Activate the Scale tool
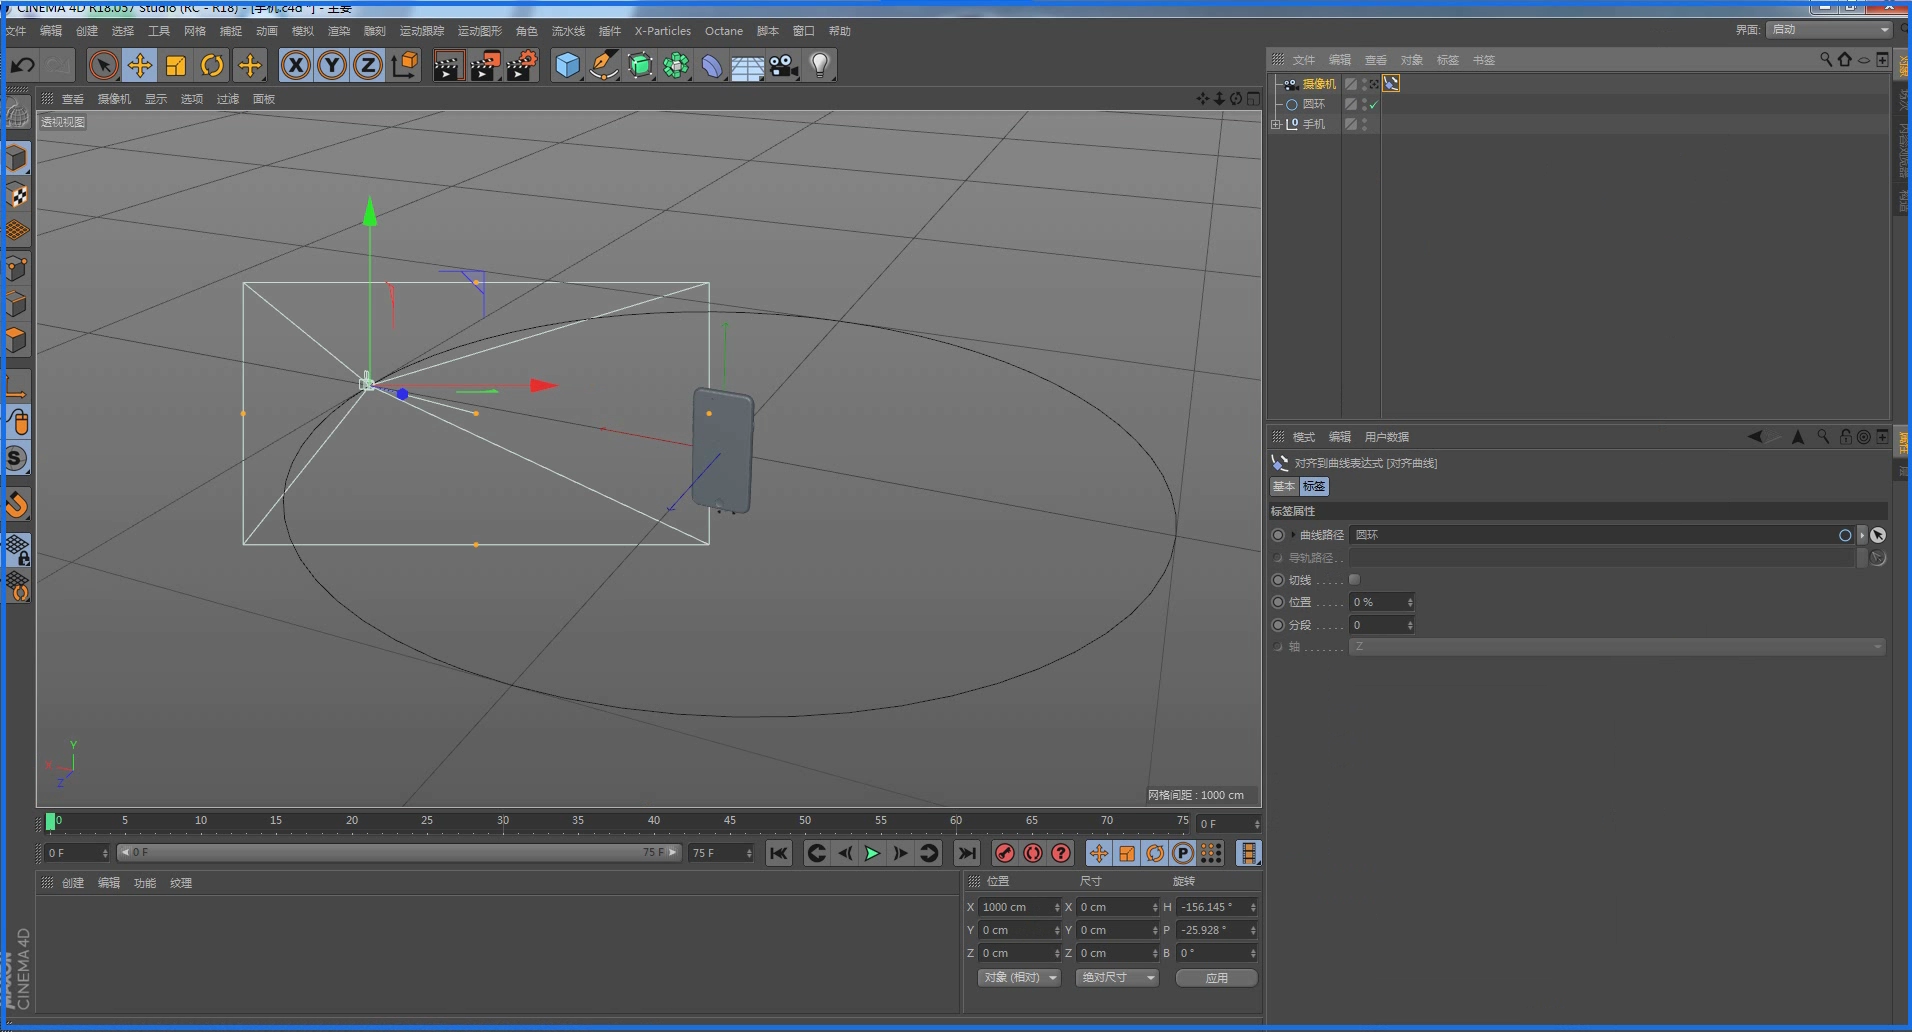The width and height of the screenshot is (1912, 1032). (x=176, y=66)
